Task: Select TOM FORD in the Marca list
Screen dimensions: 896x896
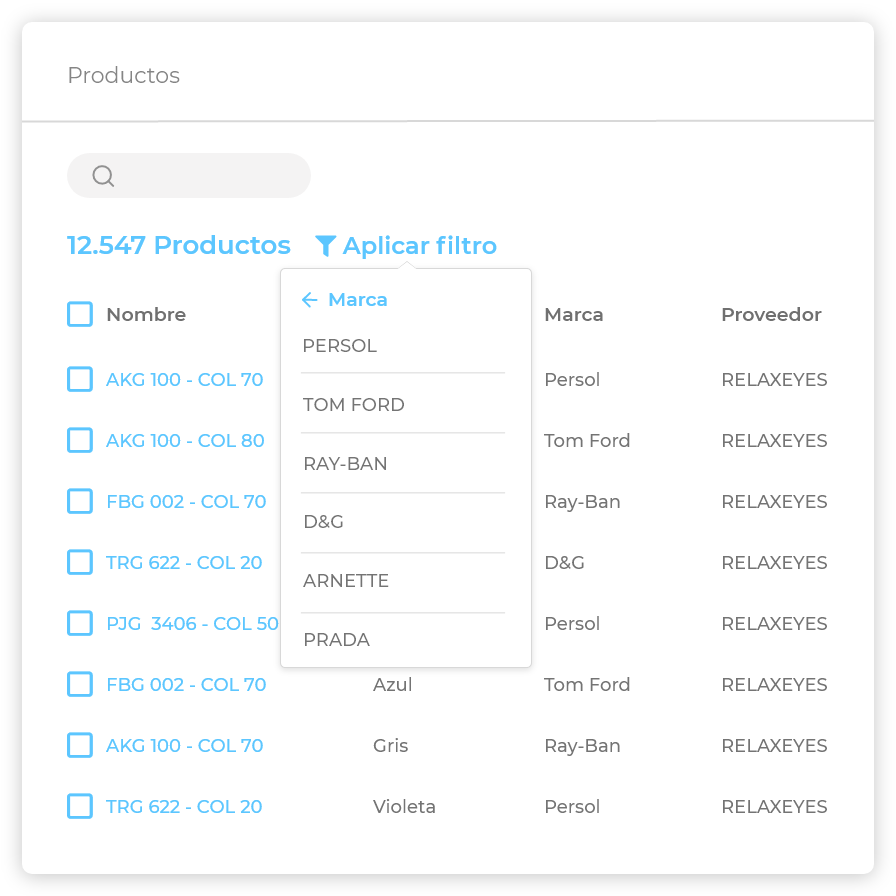Action: point(354,405)
